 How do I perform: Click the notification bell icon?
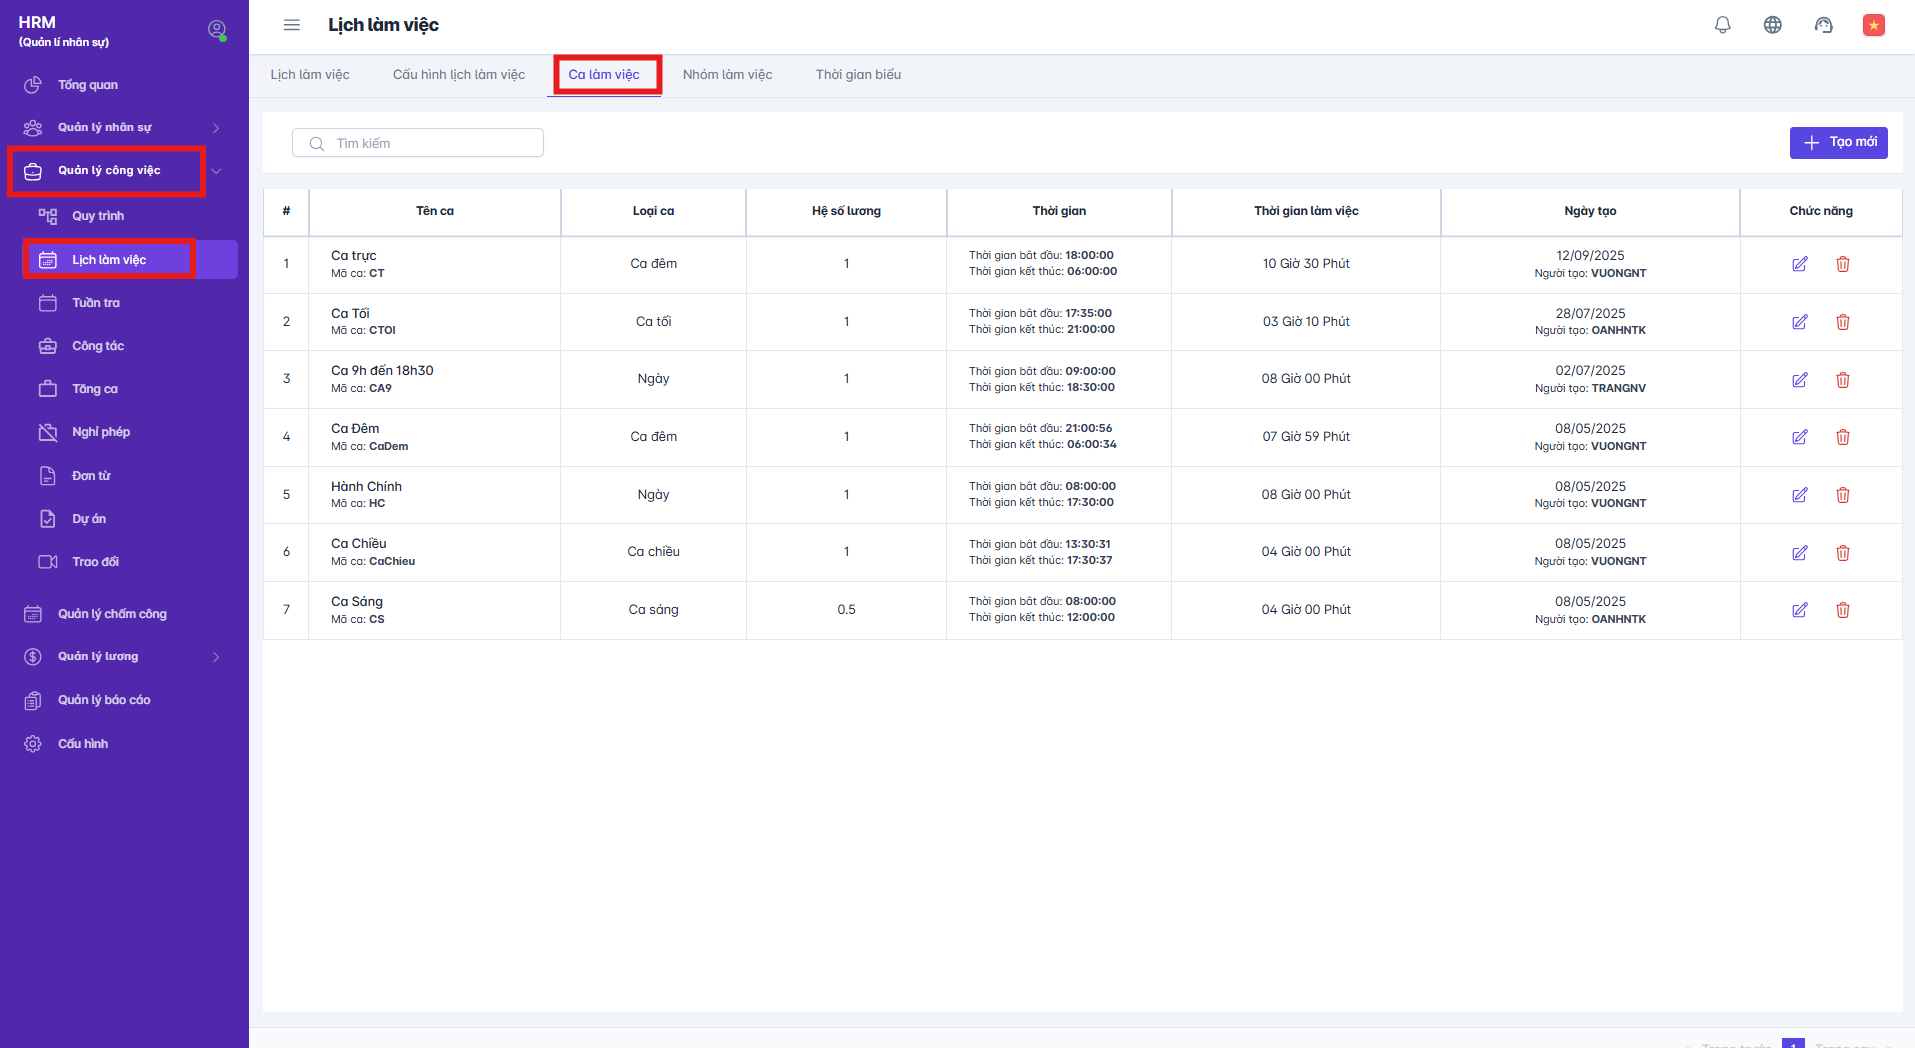tap(1722, 25)
